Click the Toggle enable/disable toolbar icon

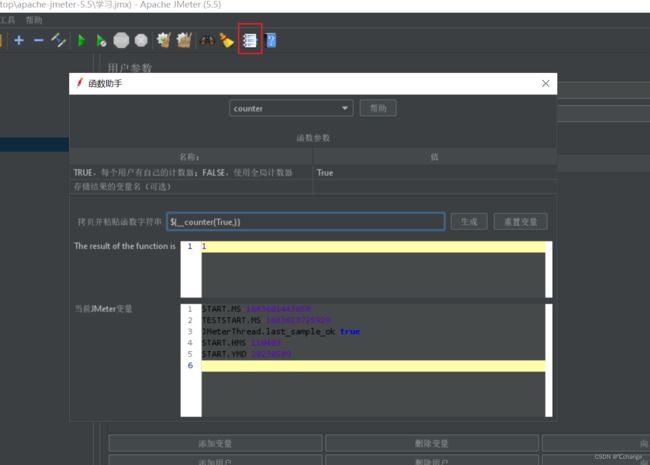[58, 40]
